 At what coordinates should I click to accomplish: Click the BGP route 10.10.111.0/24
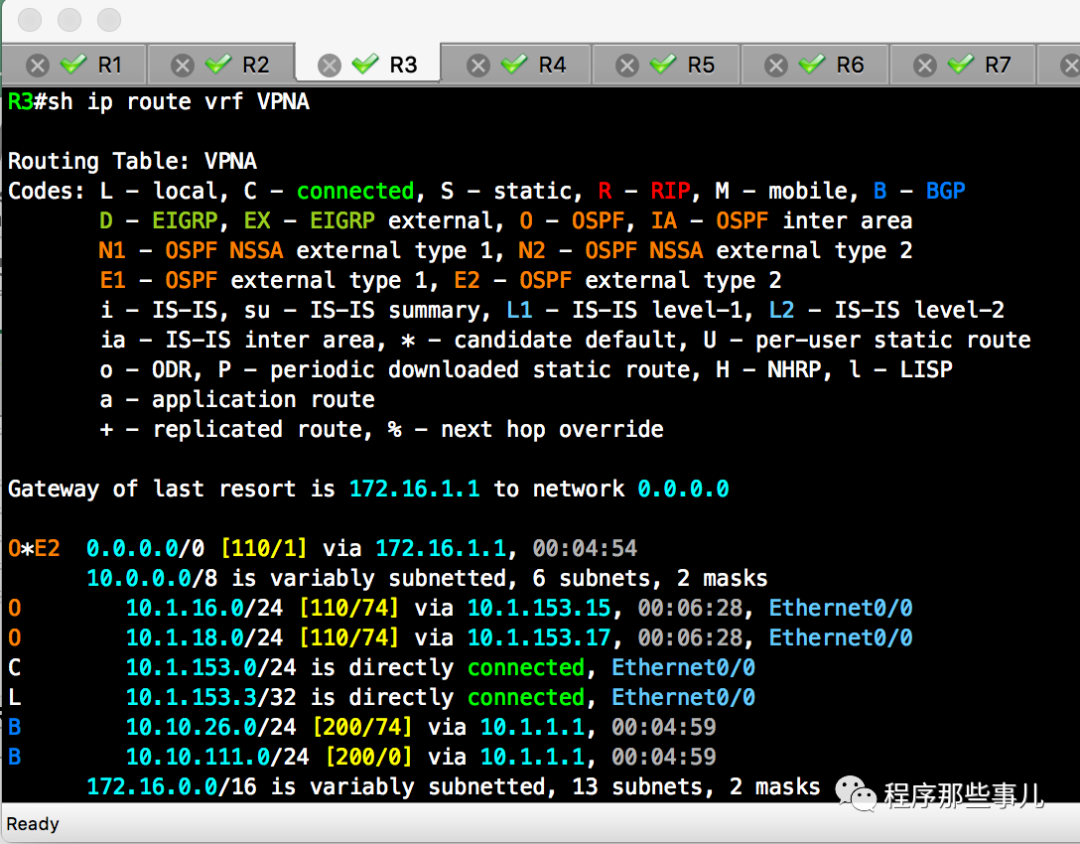point(218,756)
